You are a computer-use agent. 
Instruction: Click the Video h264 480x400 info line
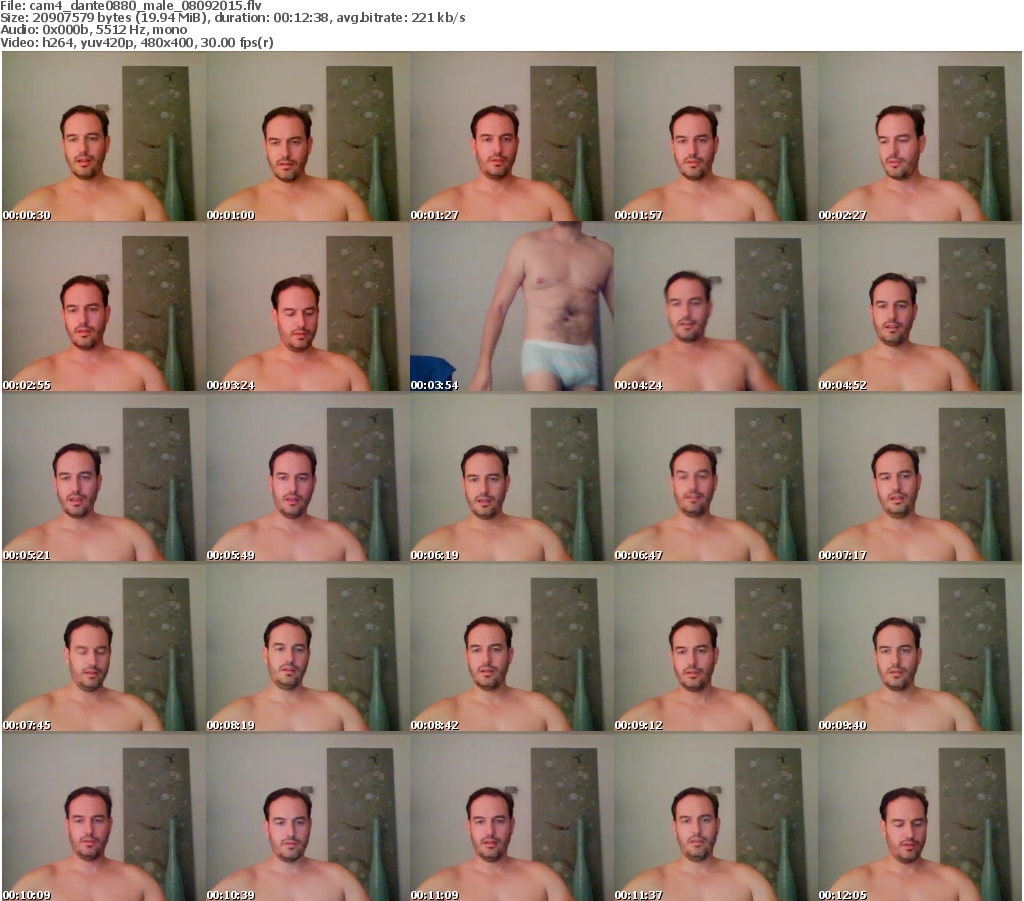(136, 42)
